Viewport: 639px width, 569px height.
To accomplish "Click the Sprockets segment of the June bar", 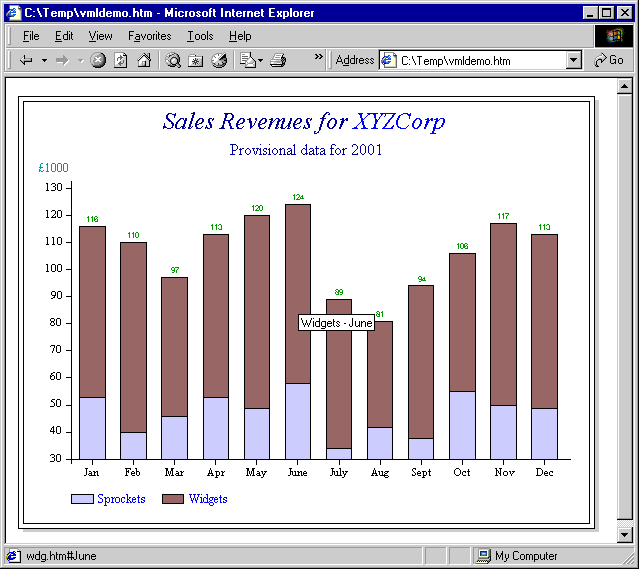I will tap(298, 421).
